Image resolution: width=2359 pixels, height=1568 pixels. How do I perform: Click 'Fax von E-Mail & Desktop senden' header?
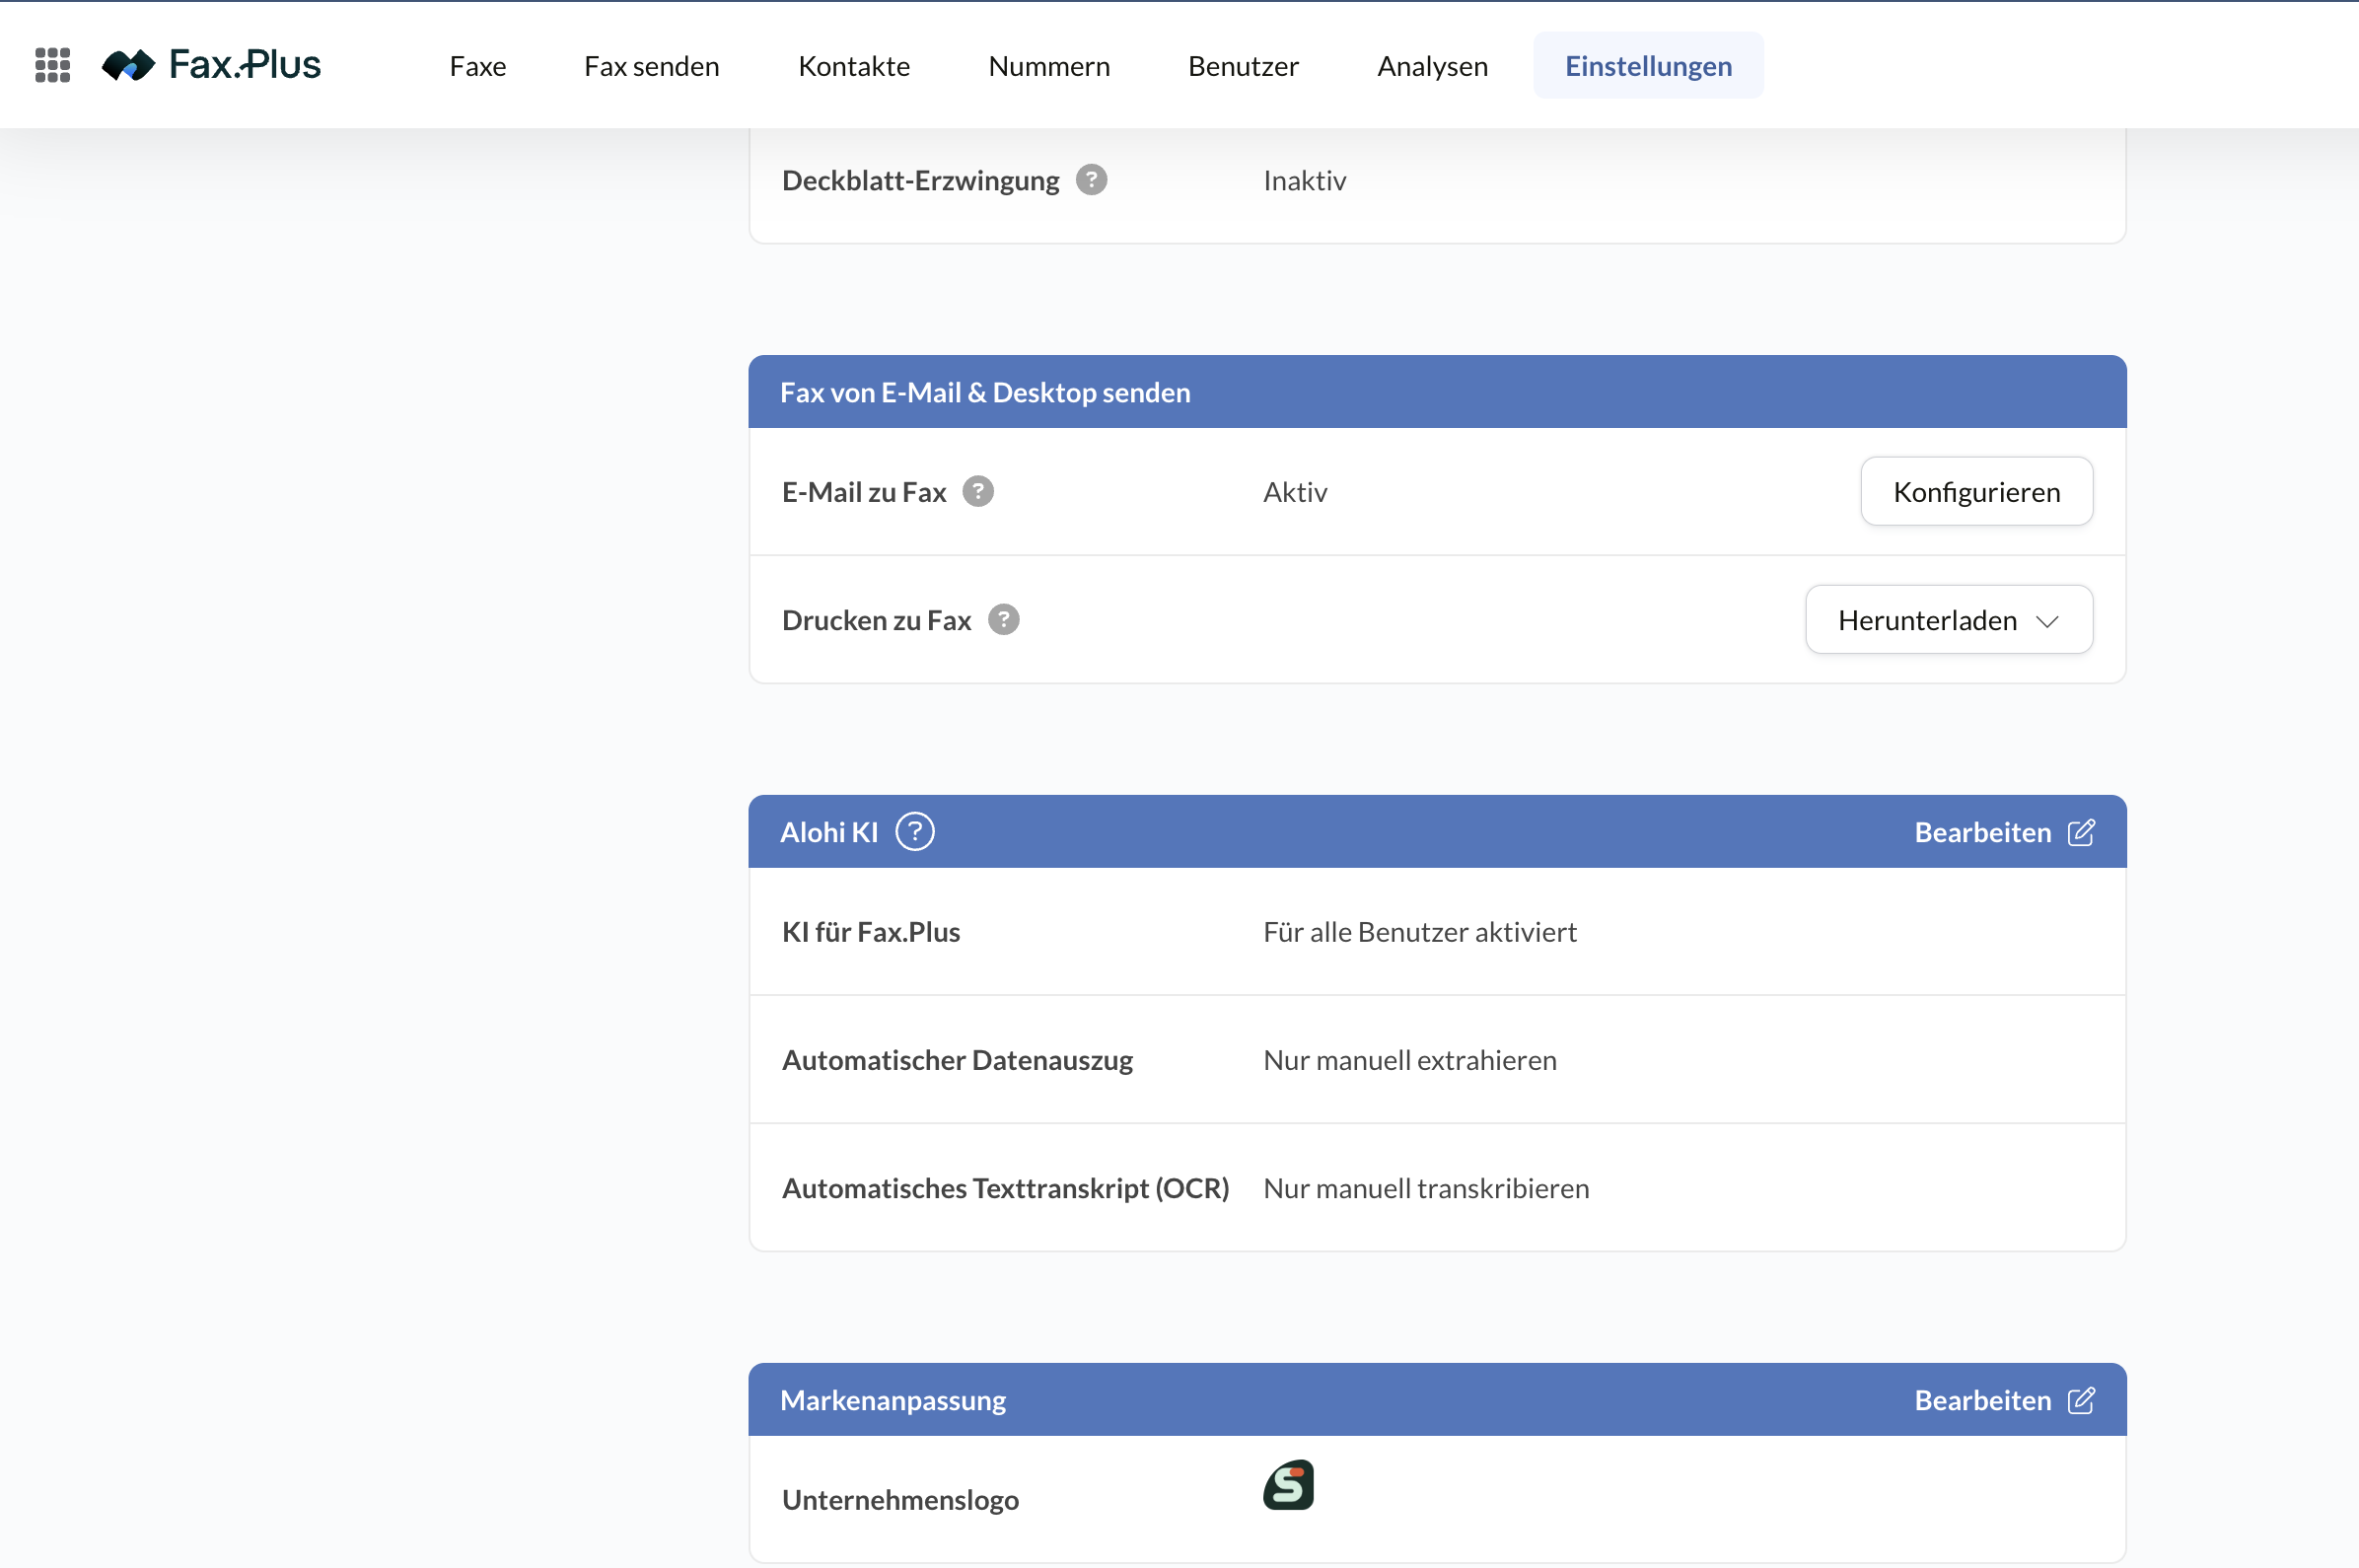click(985, 392)
